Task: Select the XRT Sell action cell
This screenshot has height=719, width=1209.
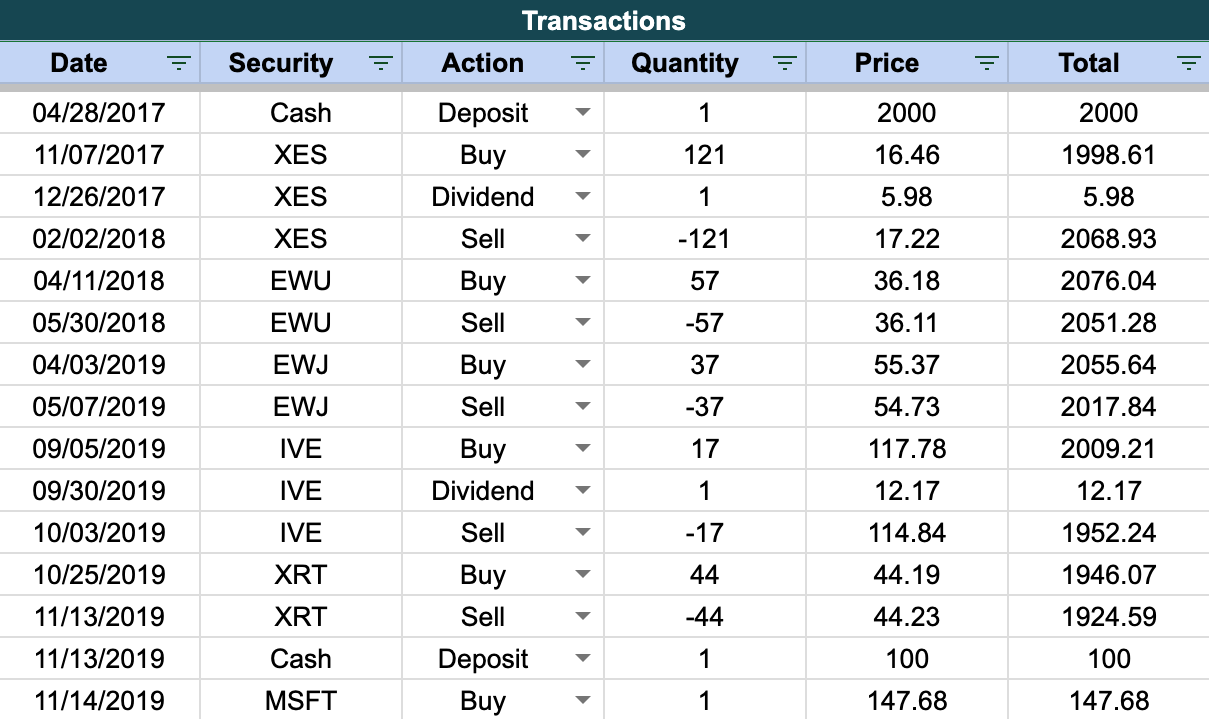Action: coord(503,617)
